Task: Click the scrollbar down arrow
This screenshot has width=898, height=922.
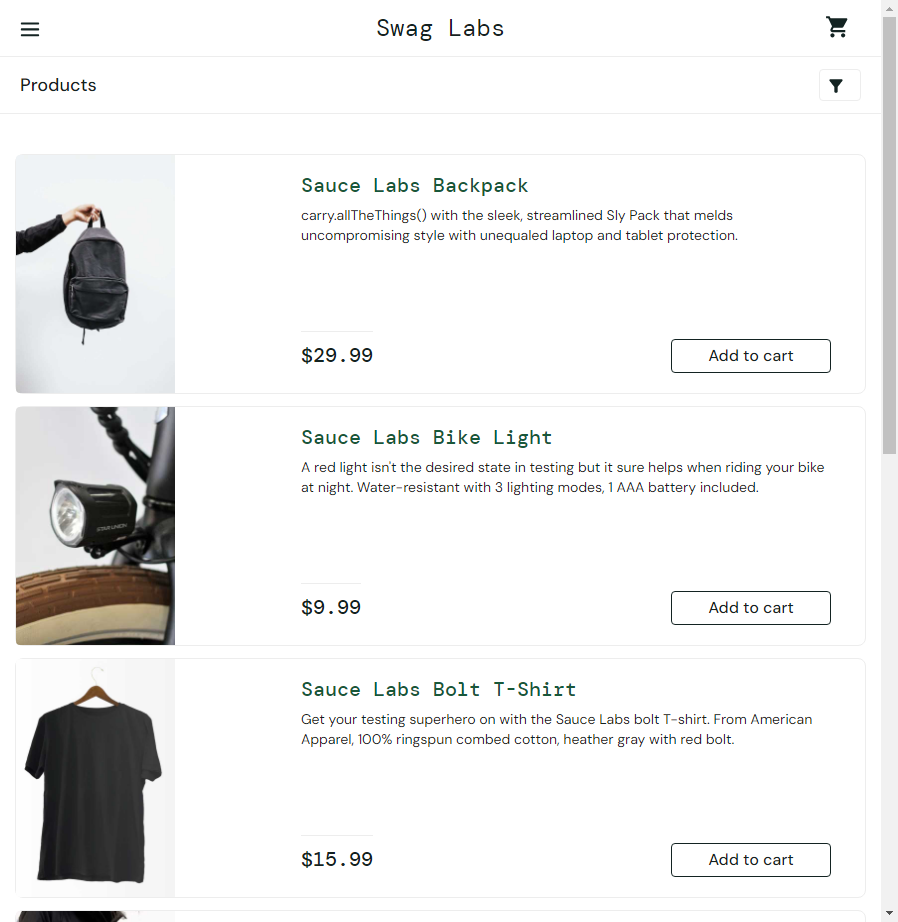Action: (x=889, y=913)
